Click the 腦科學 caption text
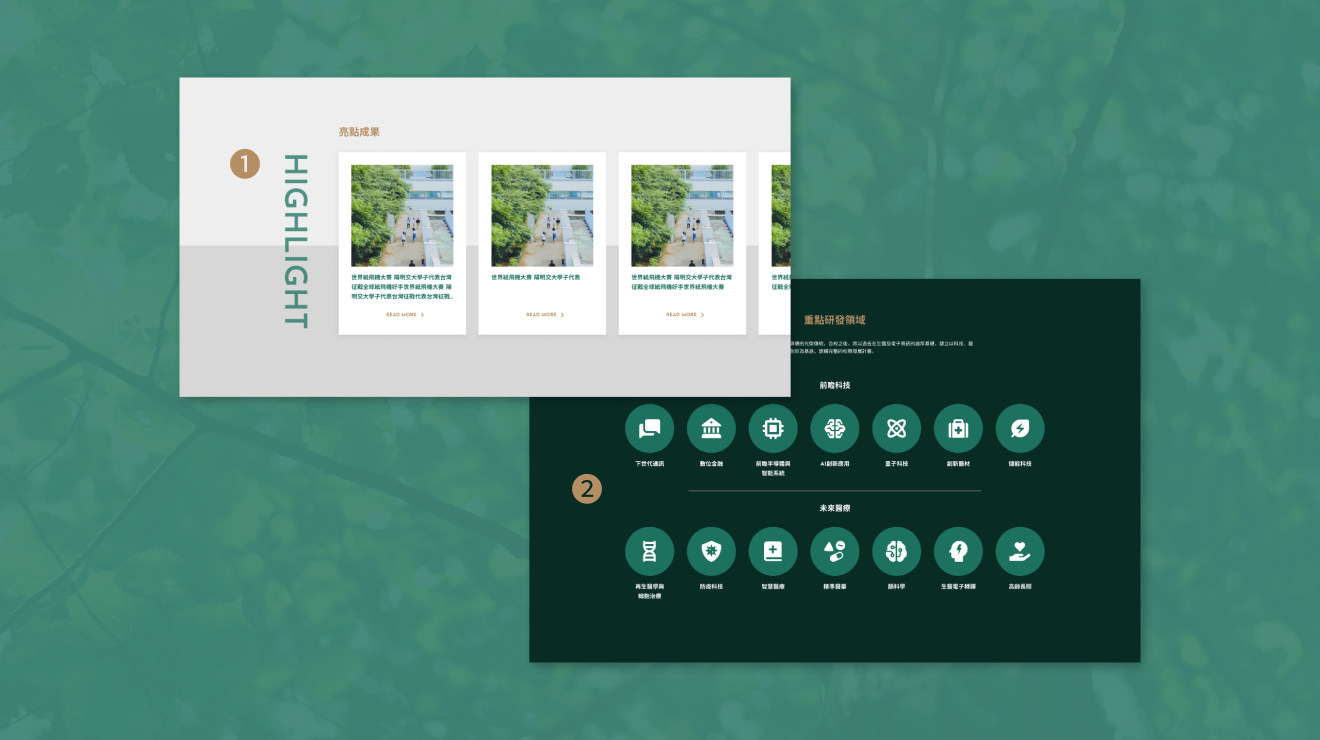Screen dimensions: 1320x740 point(897,587)
